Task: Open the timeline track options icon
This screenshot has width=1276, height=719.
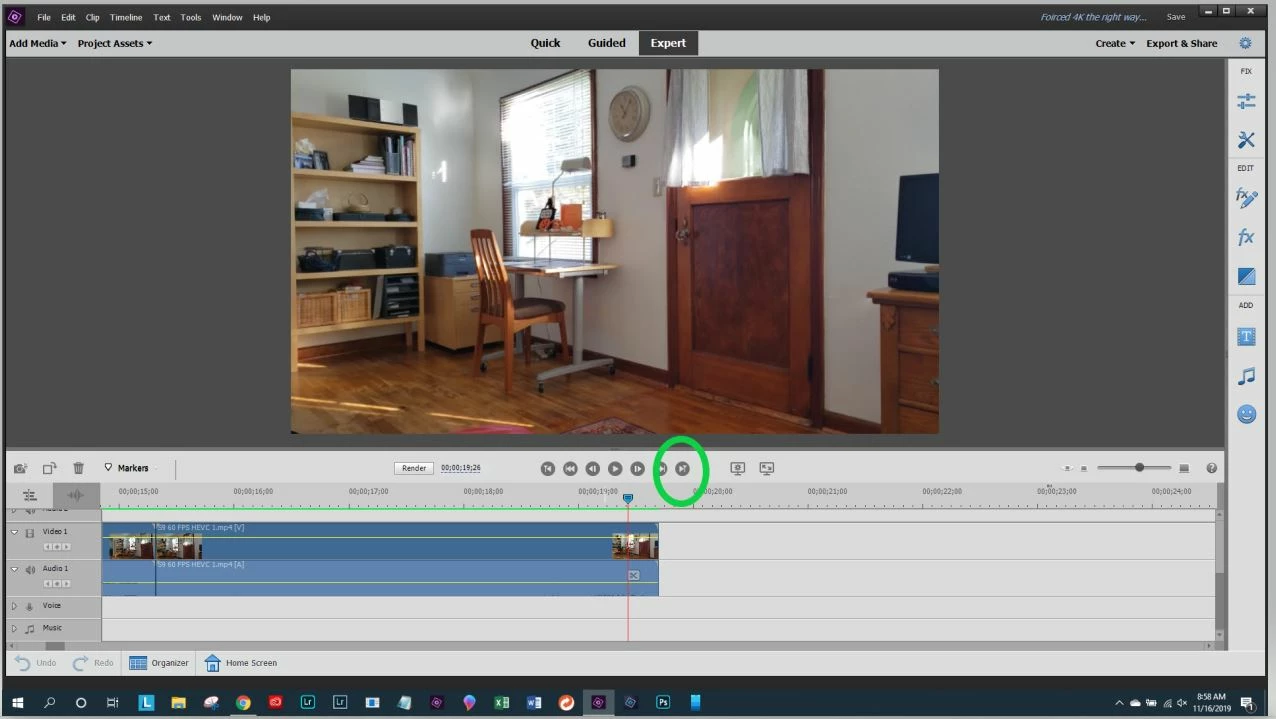Action: (x=30, y=495)
